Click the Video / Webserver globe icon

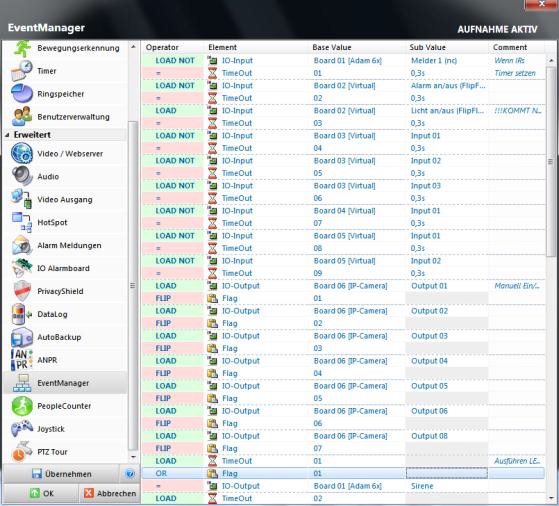click(x=21, y=153)
